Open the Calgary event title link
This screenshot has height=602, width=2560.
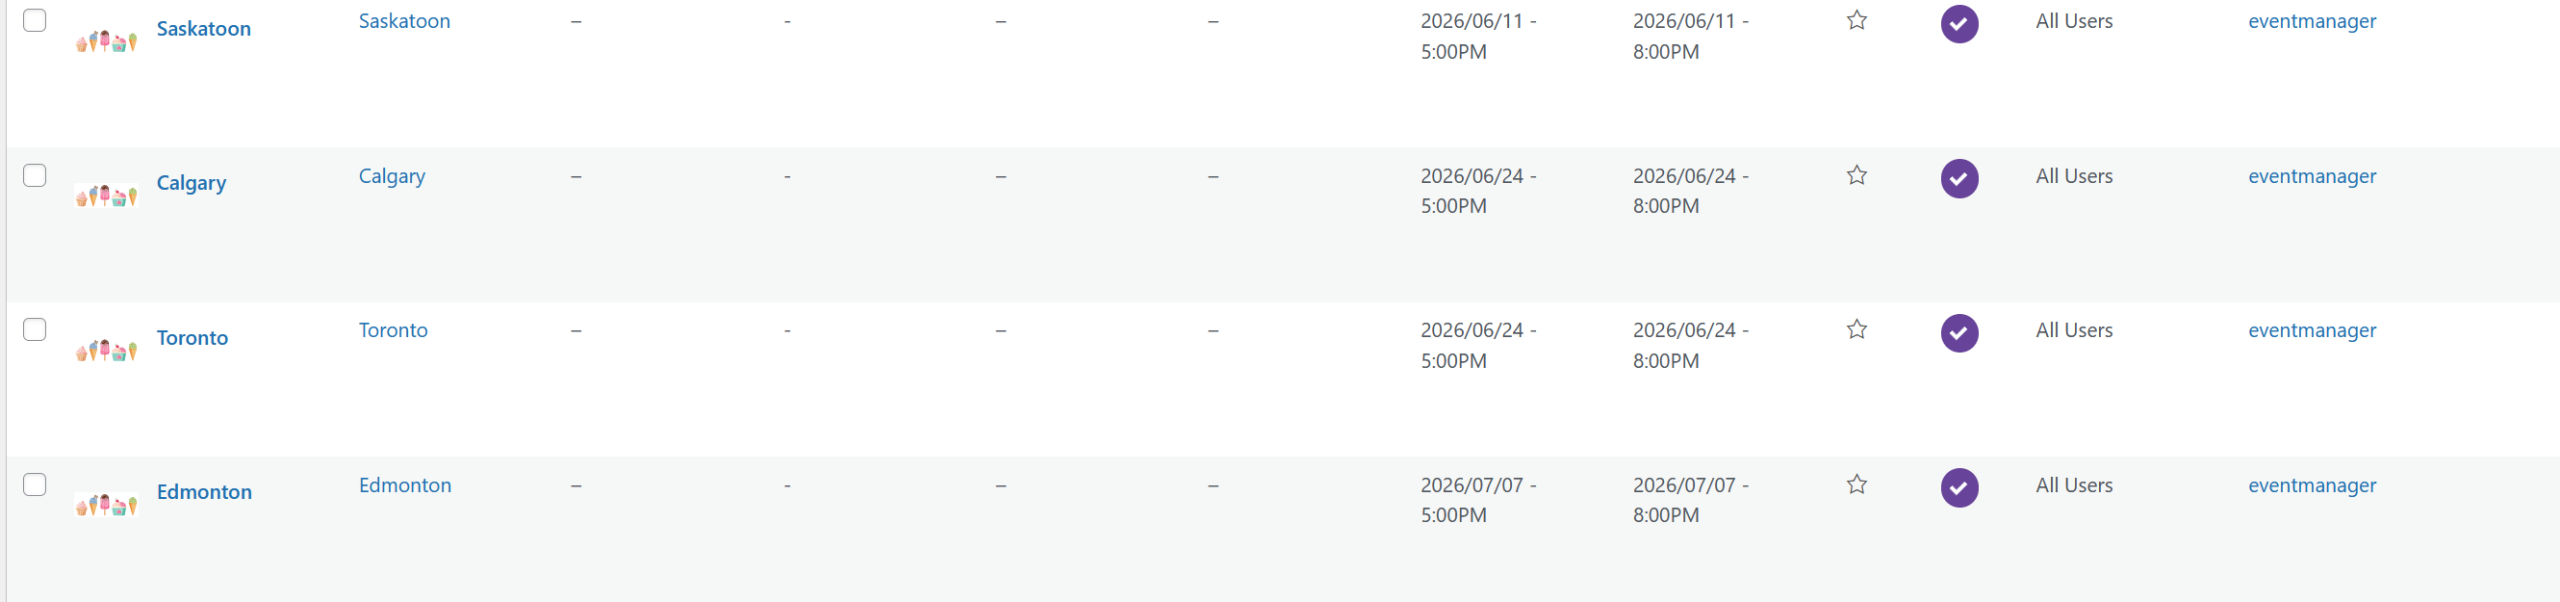tap(192, 183)
